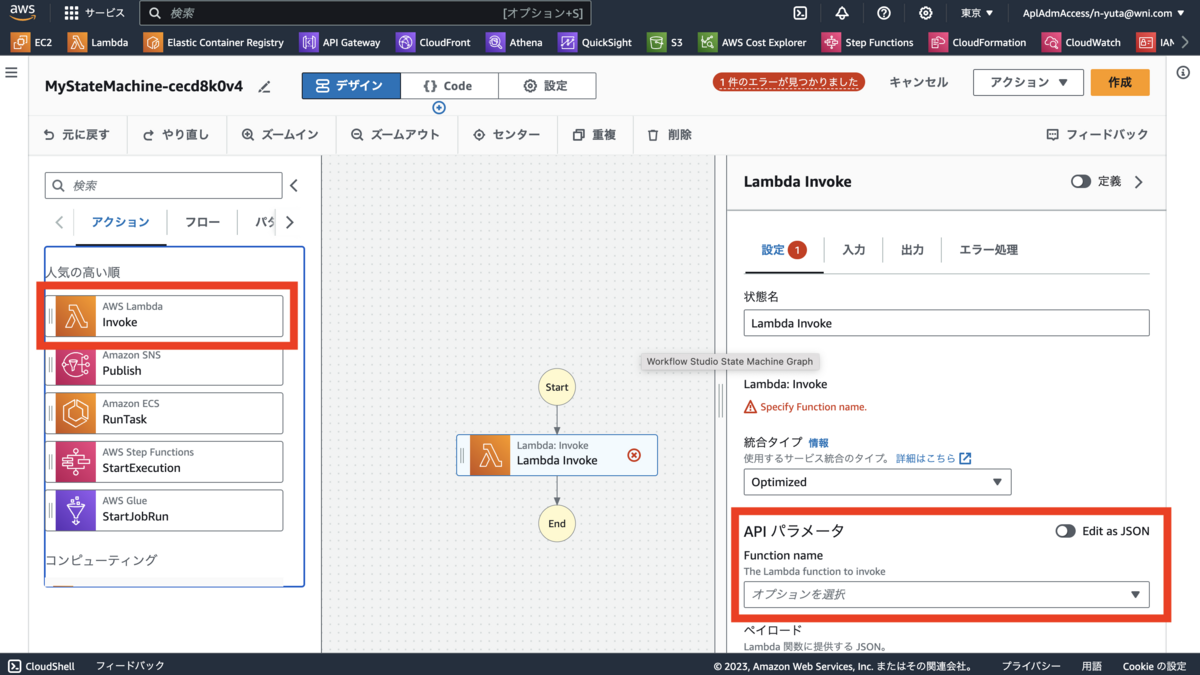Expand the inspector panel chevron
1200x675 pixels.
[x=1139, y=182]
